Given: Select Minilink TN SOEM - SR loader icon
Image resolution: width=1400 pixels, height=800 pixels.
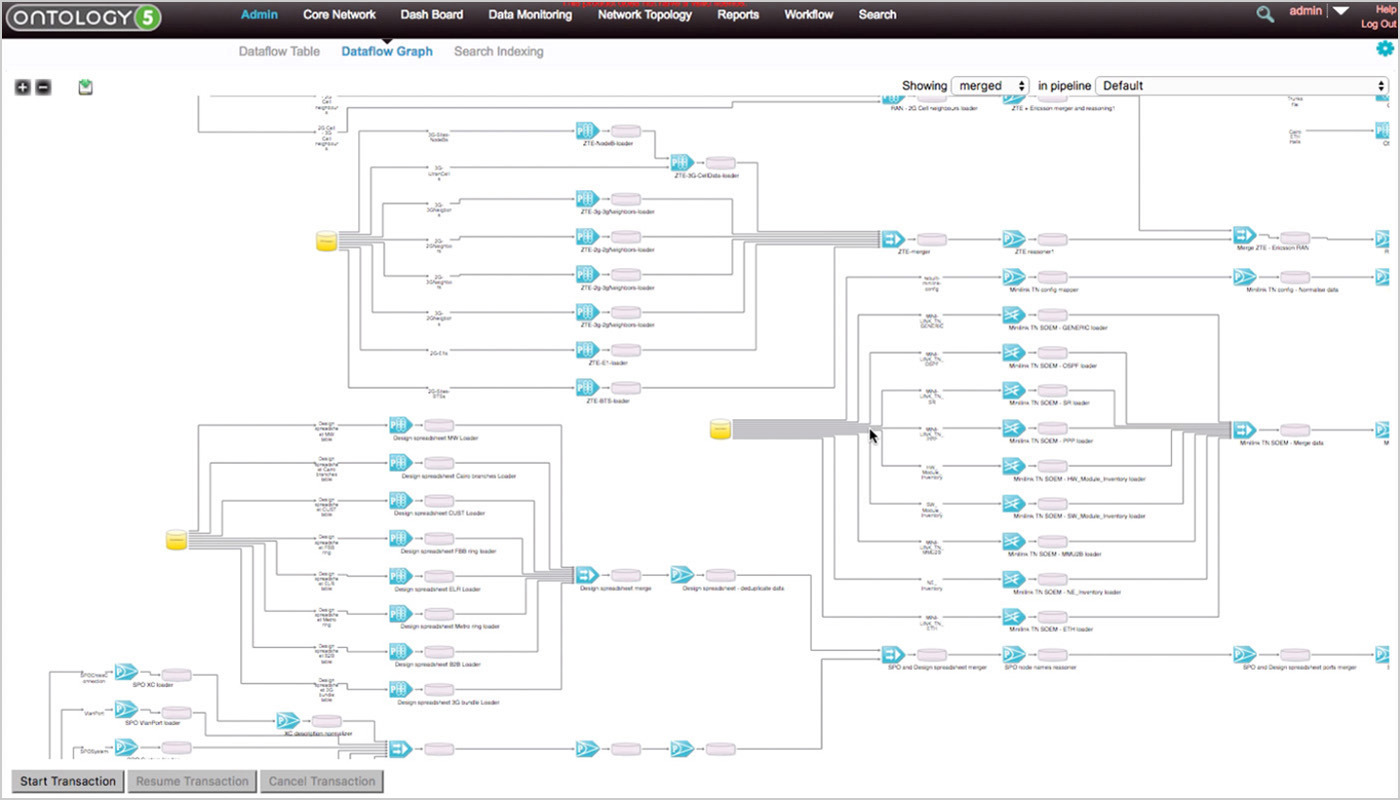Looking at the screenshot, I should click(1014, 390).
